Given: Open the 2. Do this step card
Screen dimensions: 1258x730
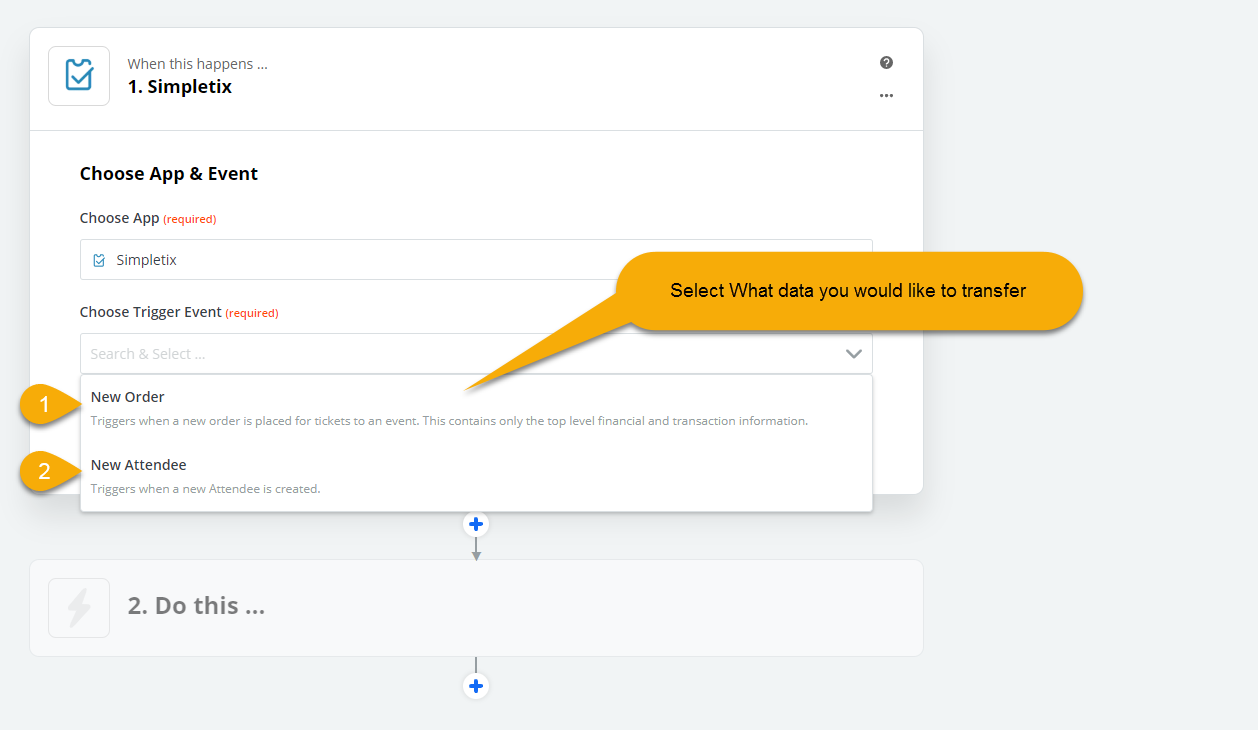Looking at the screenshot, I should click(x=476, y=608).
